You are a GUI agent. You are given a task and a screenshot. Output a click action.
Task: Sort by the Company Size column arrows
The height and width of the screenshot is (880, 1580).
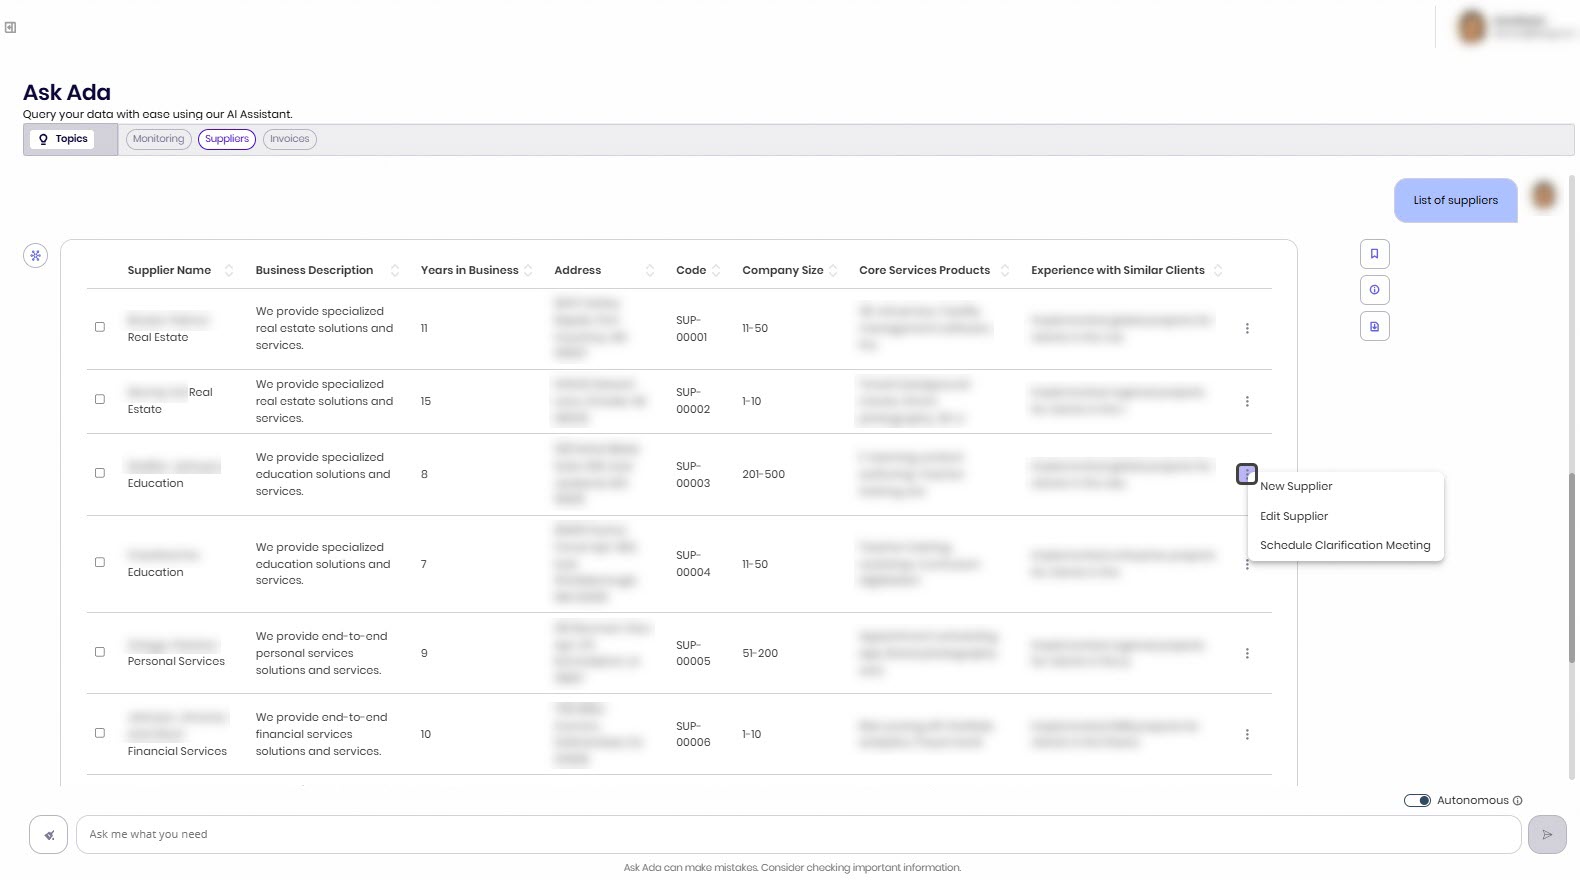tap(834, 271)
